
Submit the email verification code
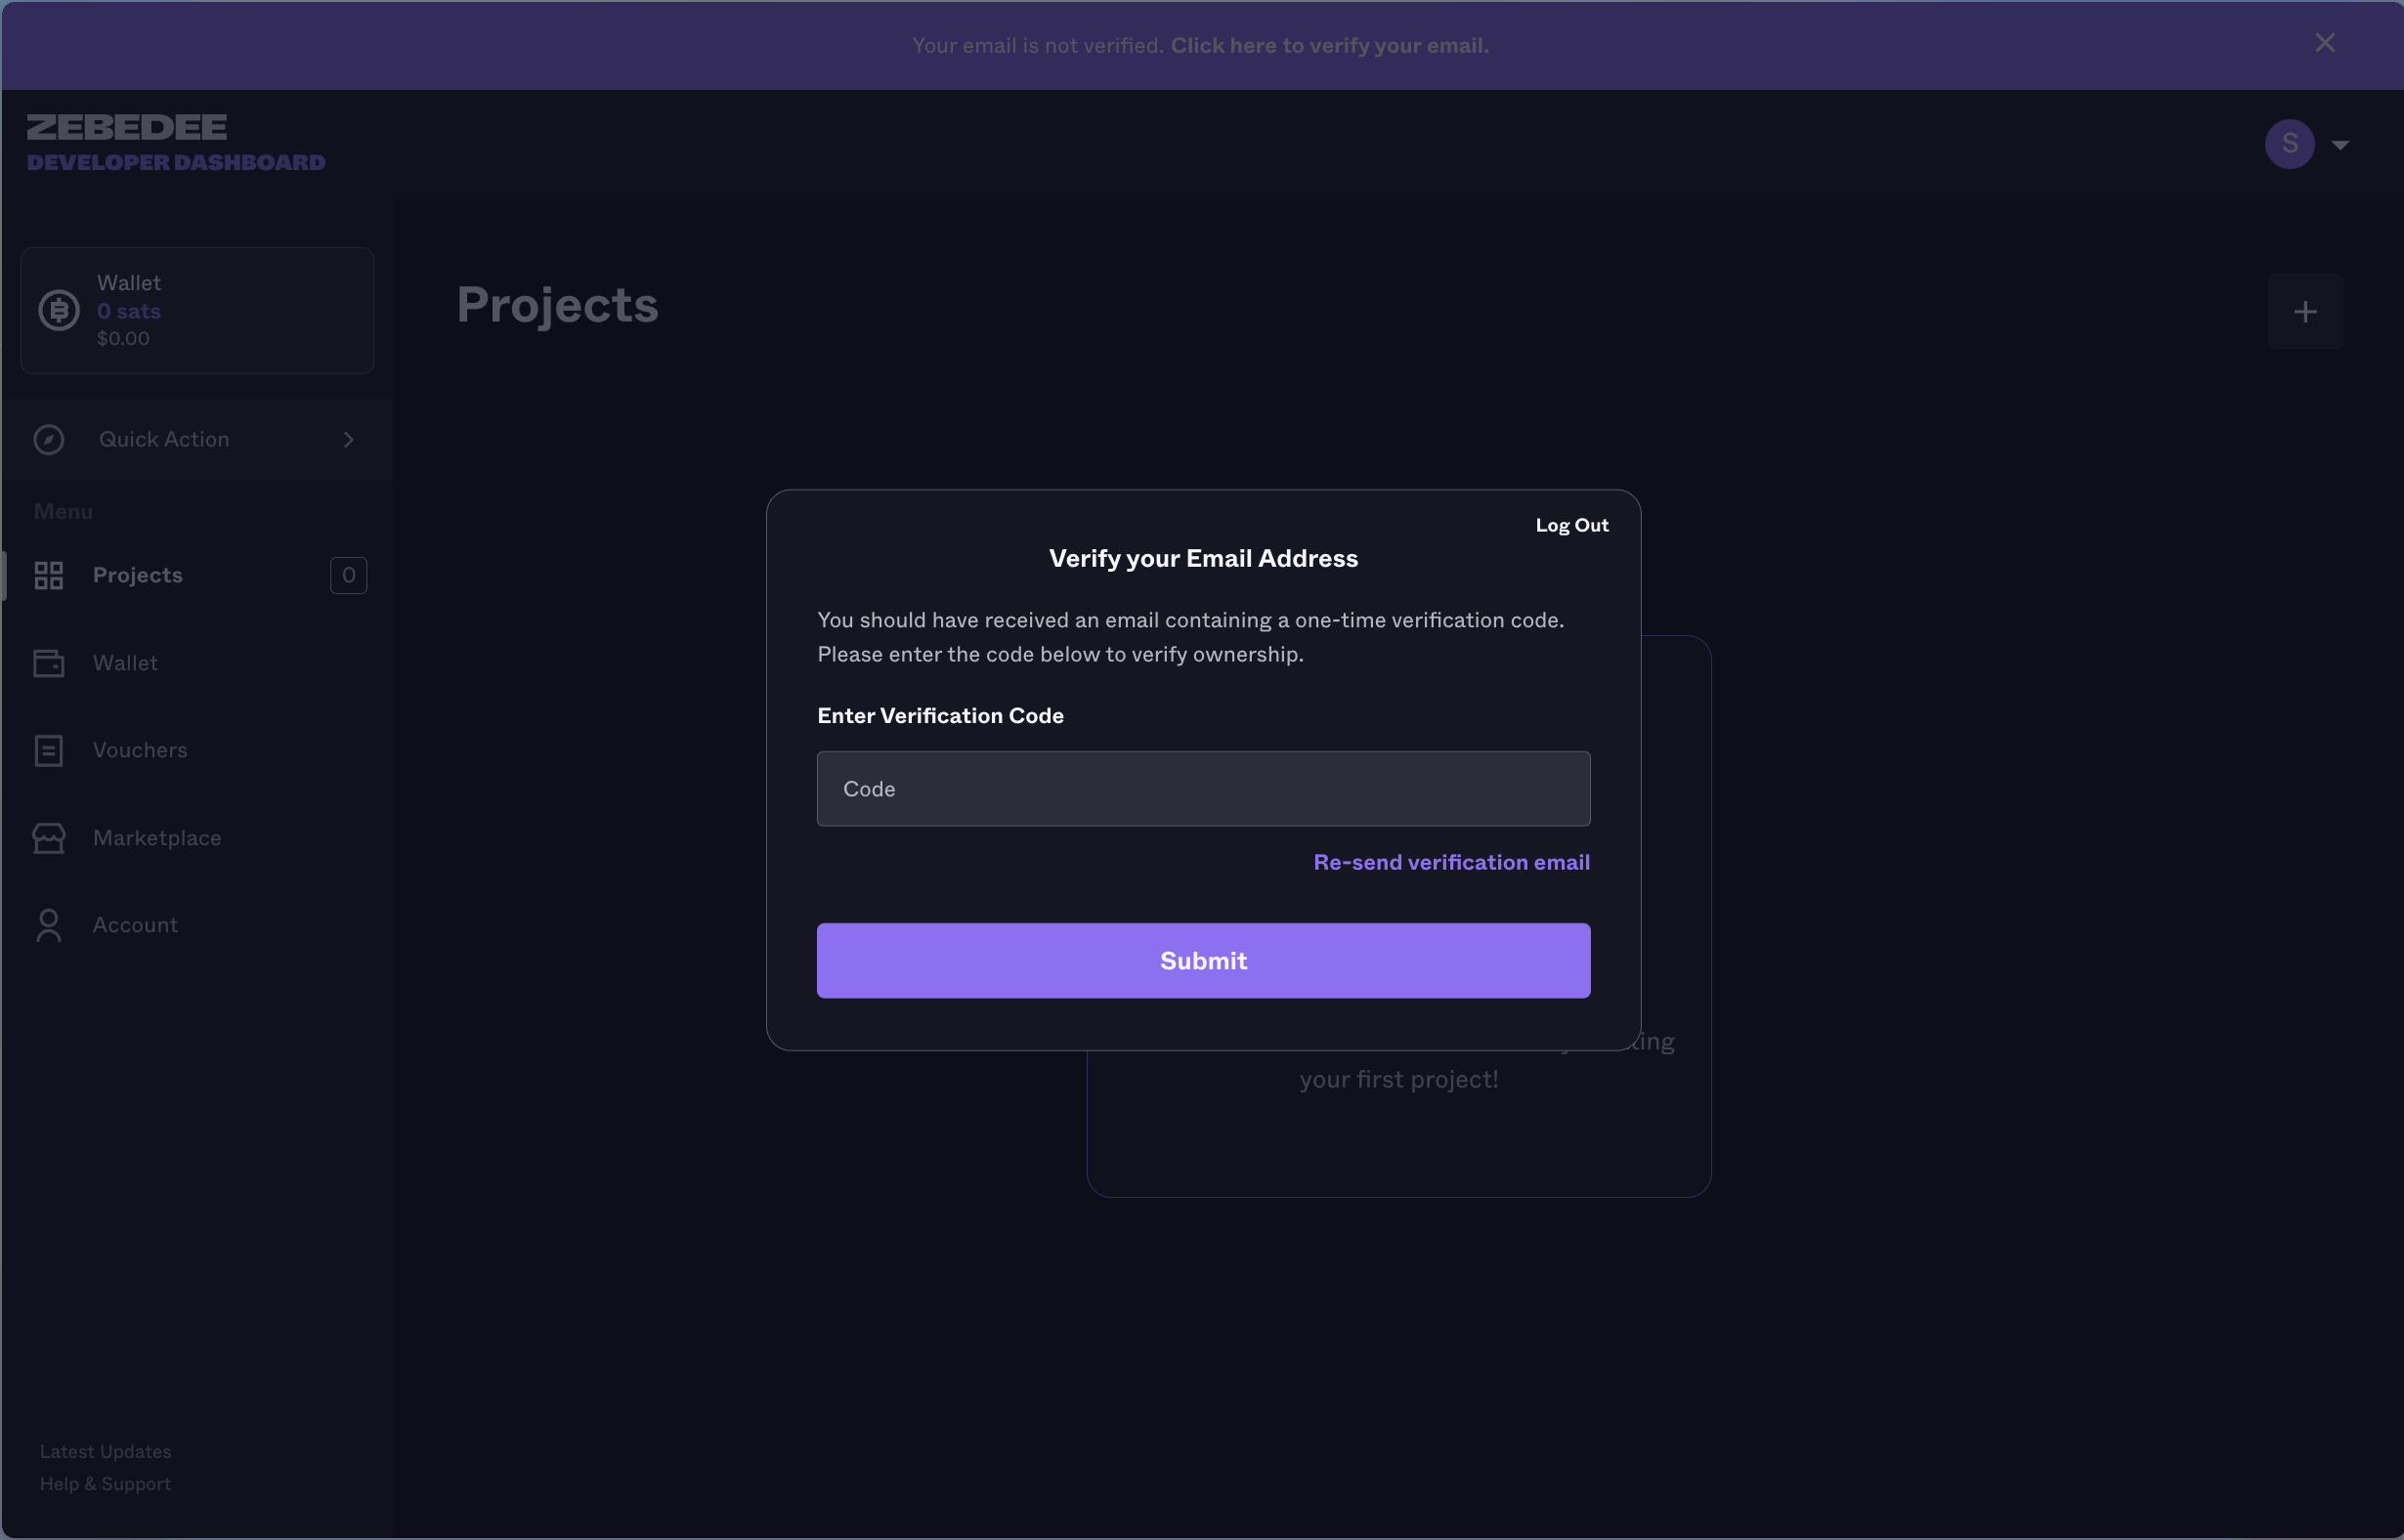(1202, 961)
